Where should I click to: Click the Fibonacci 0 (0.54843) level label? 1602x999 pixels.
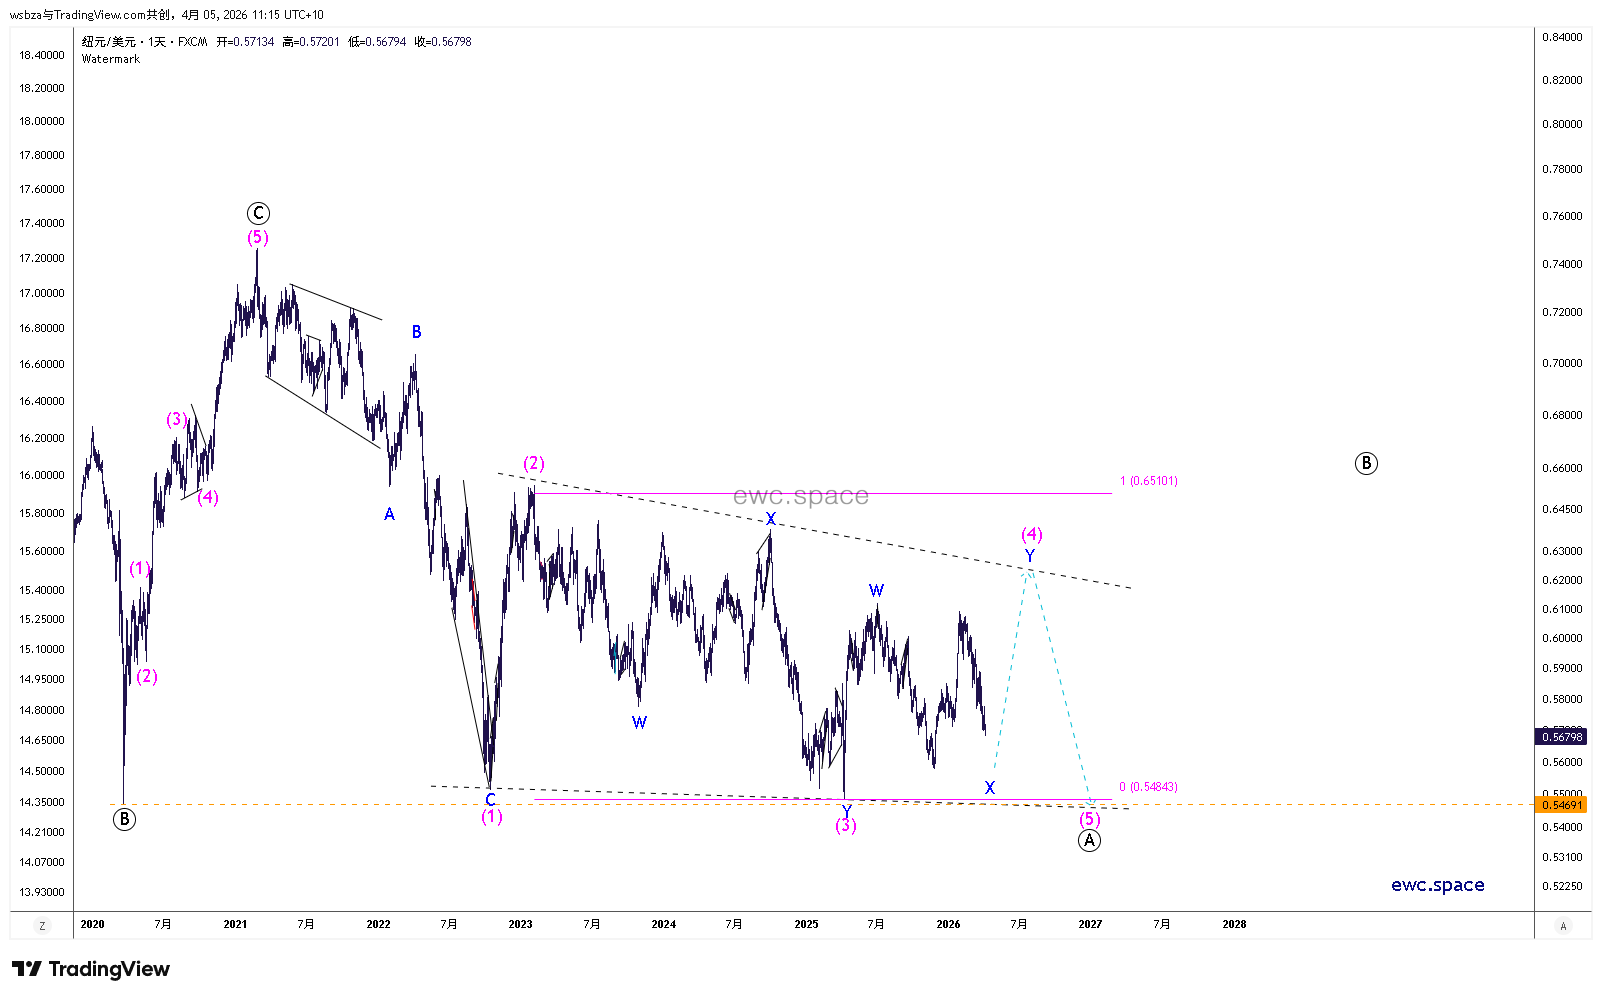1148,787
